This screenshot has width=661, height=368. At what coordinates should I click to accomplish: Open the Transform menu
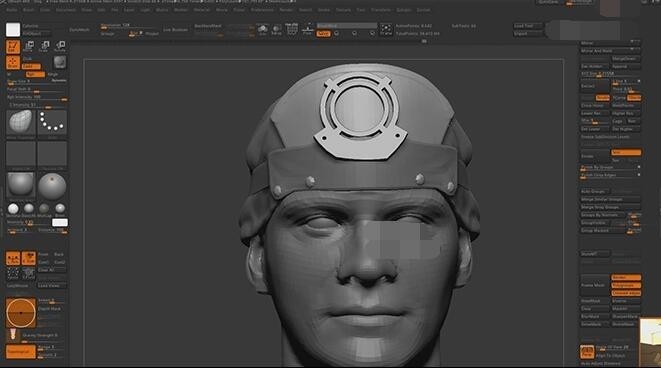click(381, 10)
